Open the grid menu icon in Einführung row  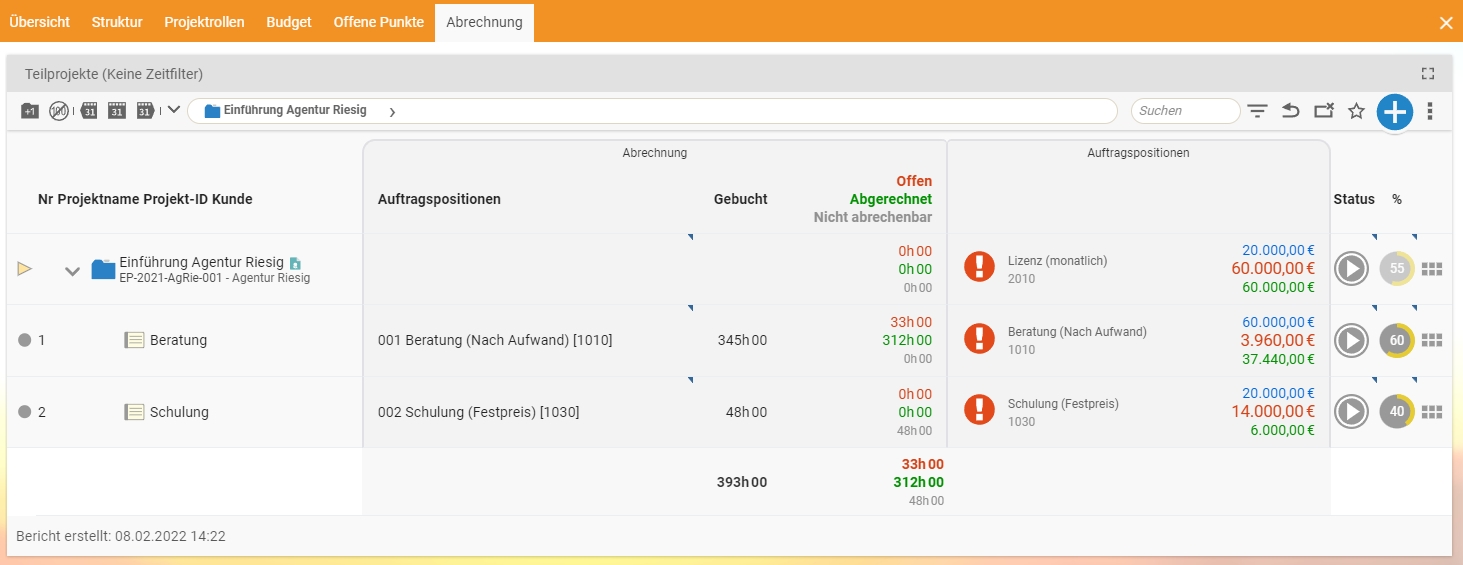pyautogui.click(x=1432, y=269)
